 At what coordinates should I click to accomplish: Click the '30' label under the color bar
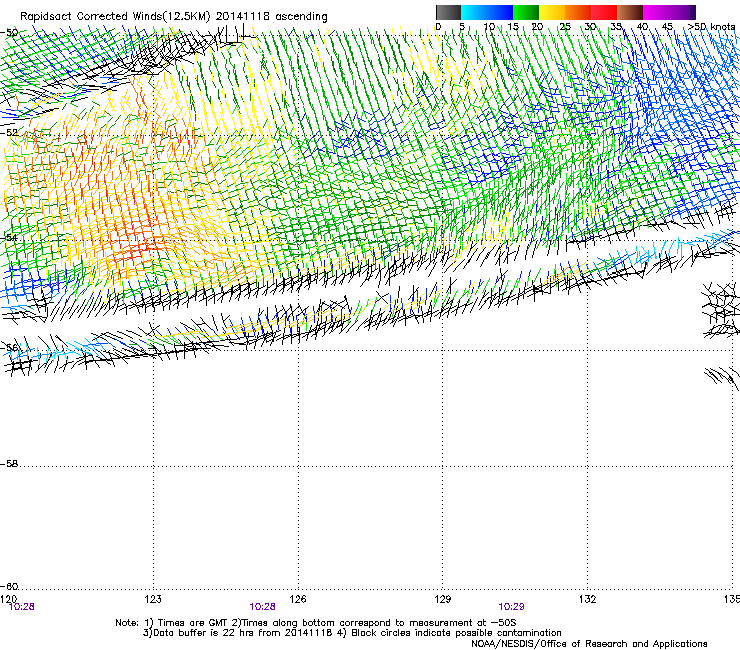coord(590,26)
